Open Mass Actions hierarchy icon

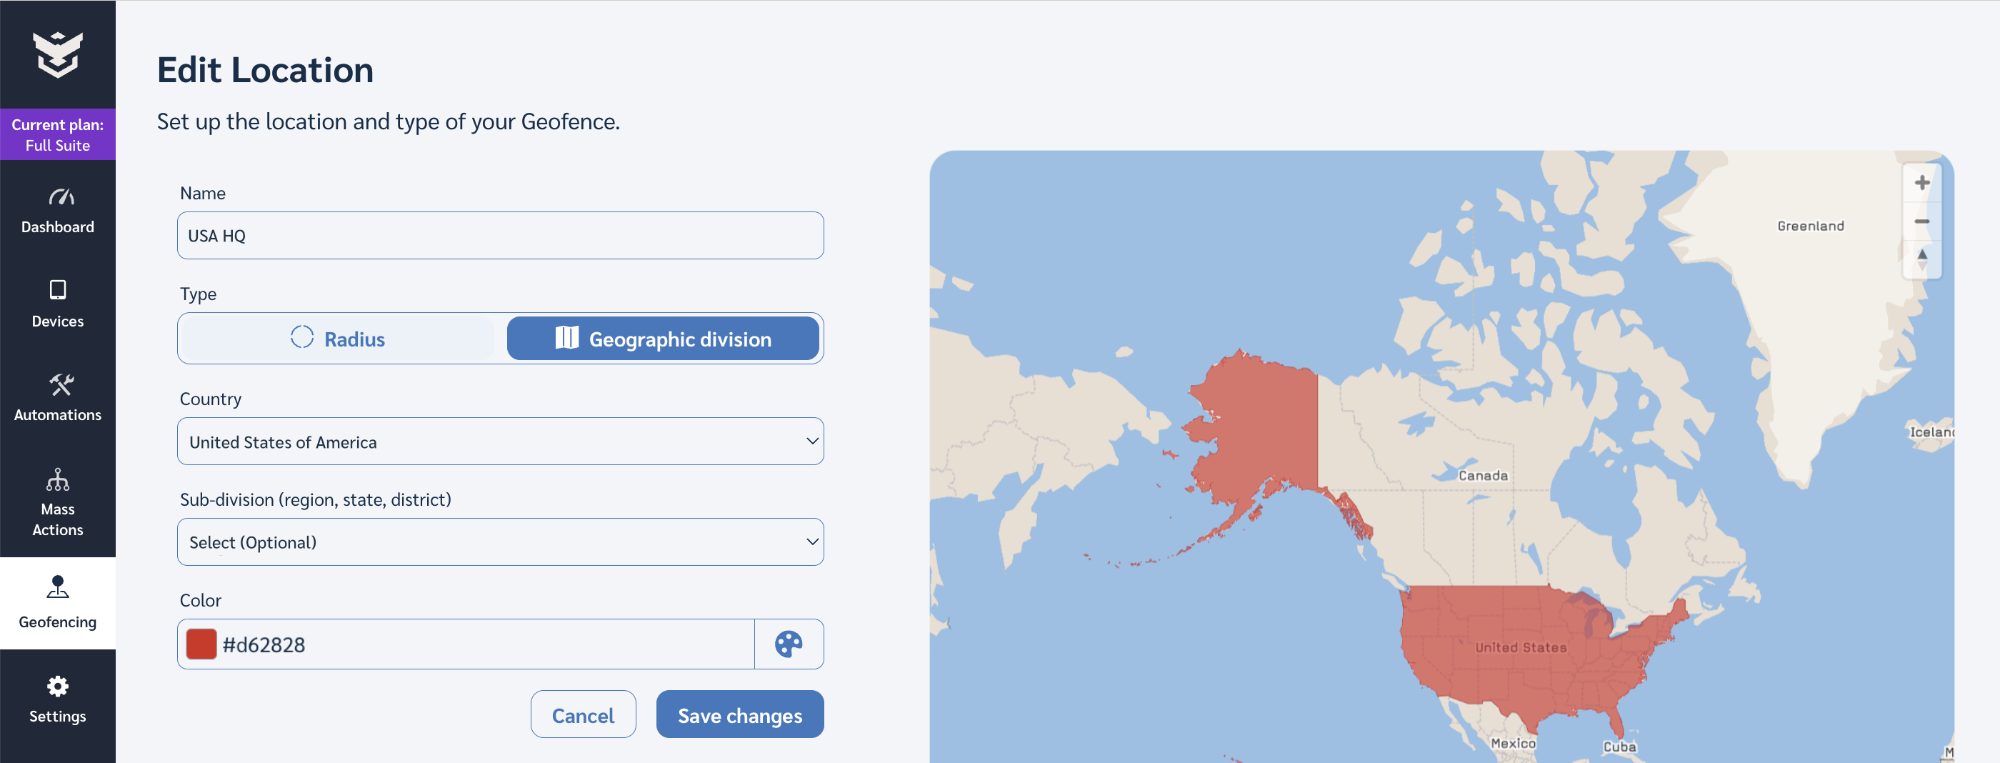click(58, 480)
